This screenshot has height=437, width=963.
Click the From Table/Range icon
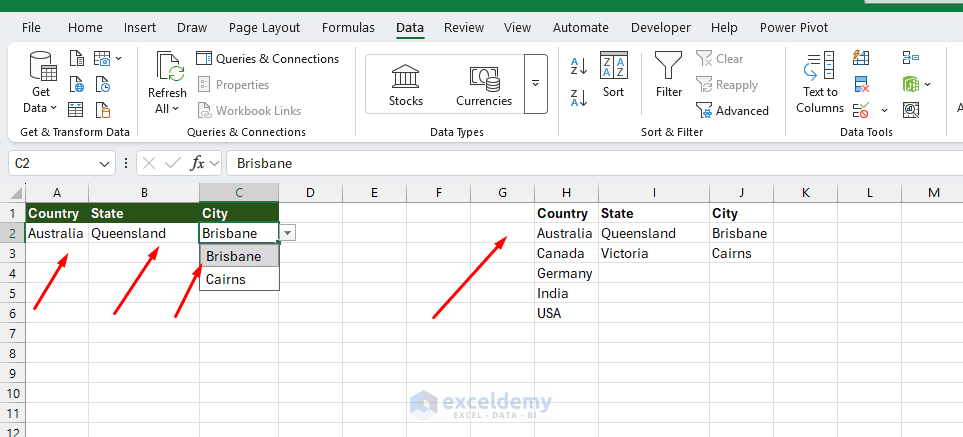(76, 110)
